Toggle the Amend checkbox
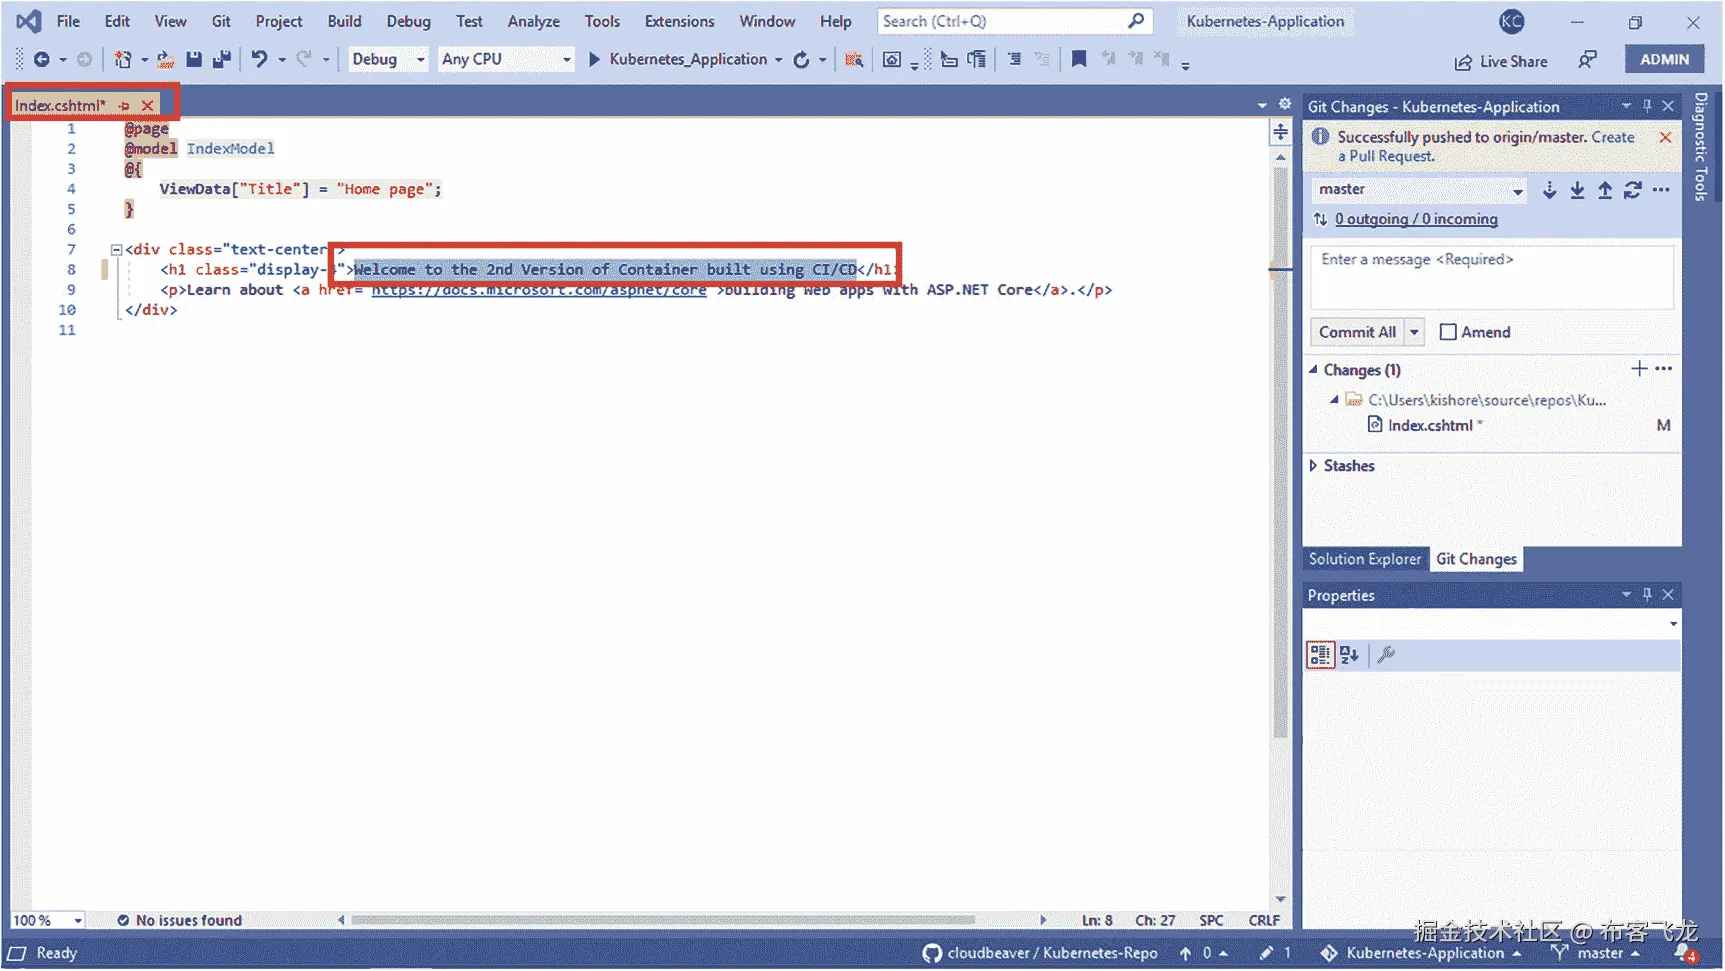 (x=1447, y=332)
